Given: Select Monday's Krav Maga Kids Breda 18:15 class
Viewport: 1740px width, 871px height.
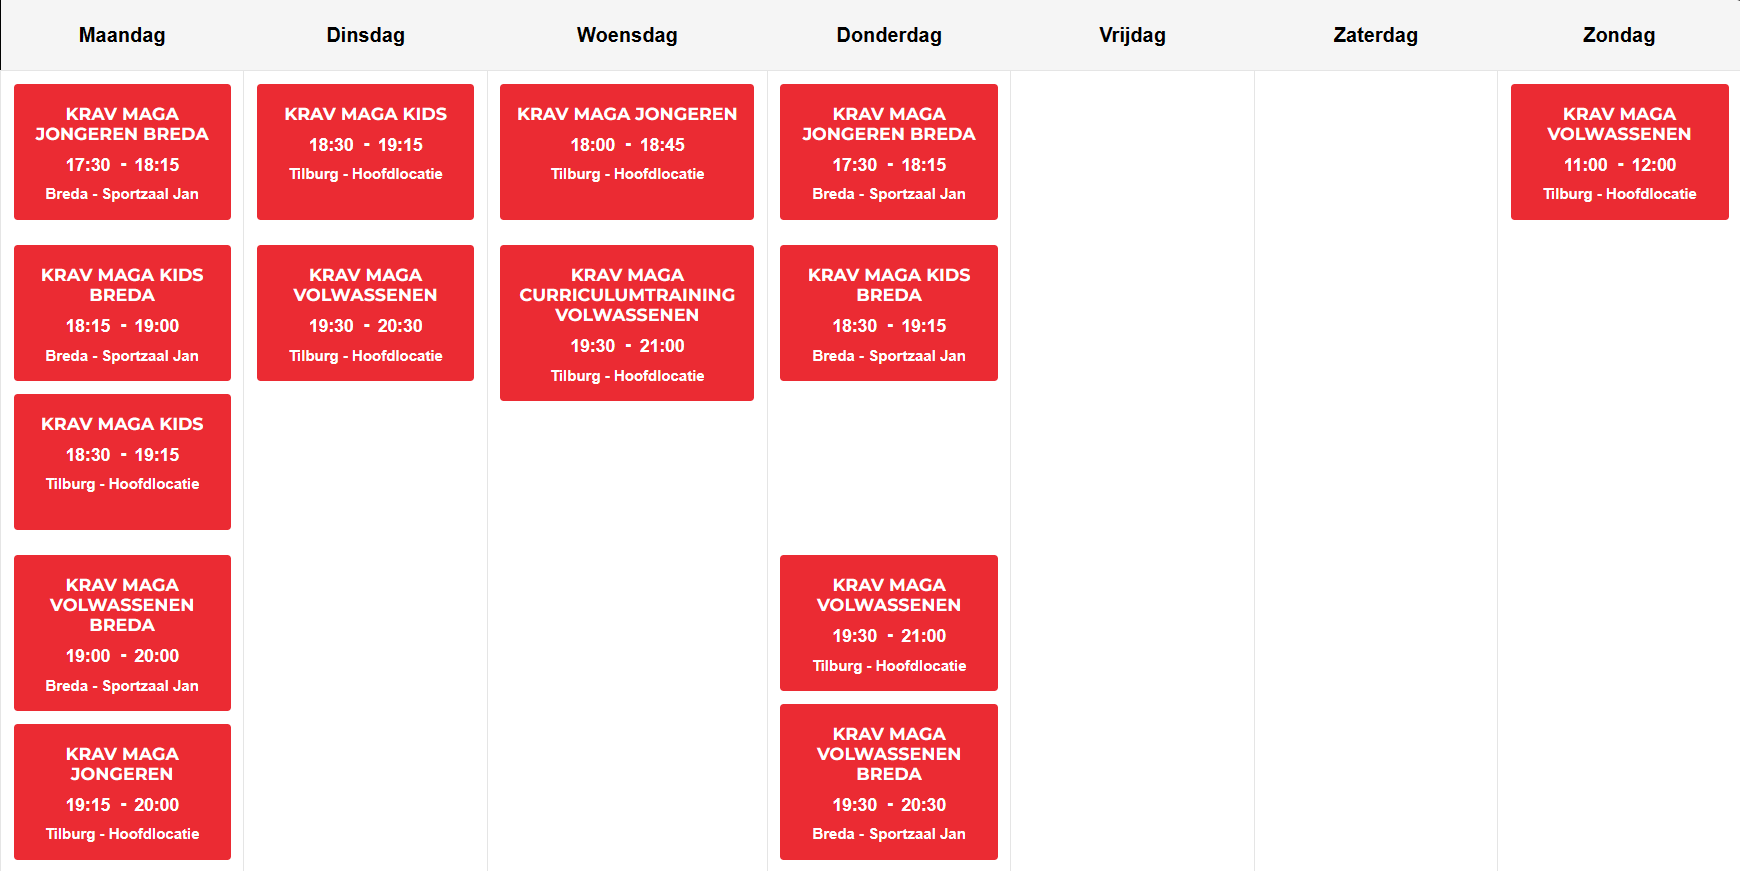Looking at the screenshot, I should [x=122, y=313].
